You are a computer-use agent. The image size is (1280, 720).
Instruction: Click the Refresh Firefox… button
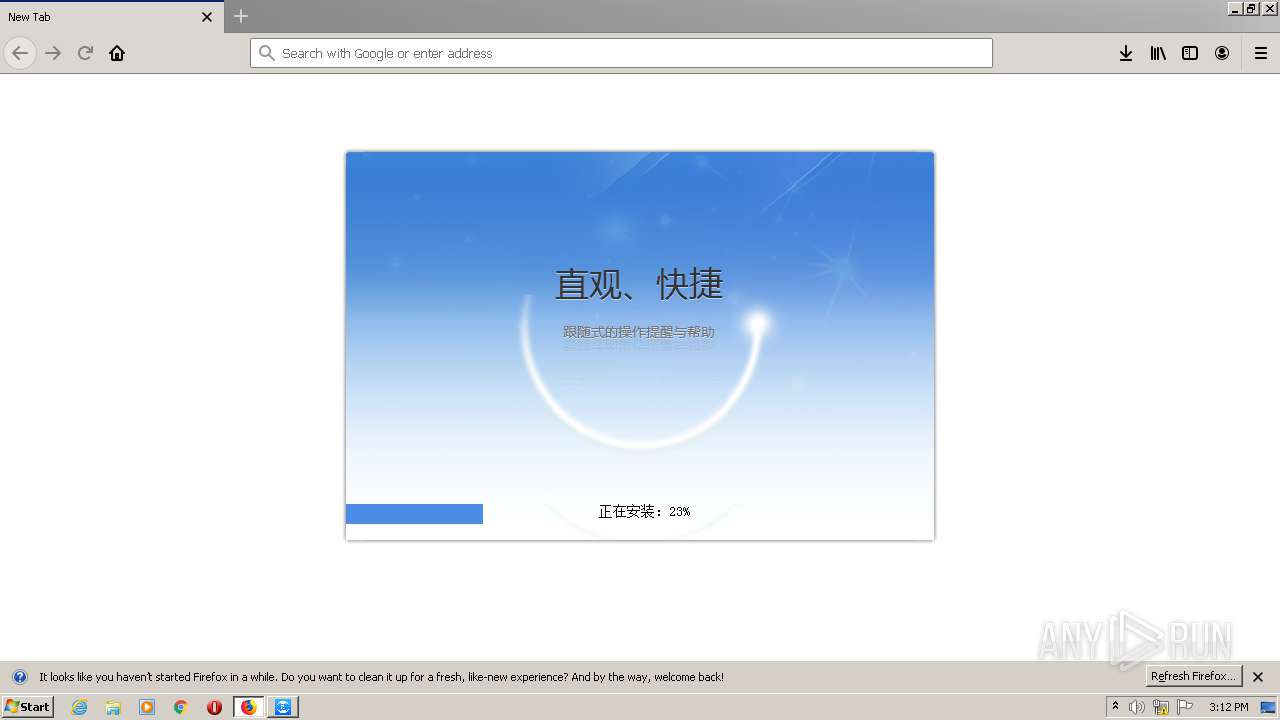(x=1194, y=677)
